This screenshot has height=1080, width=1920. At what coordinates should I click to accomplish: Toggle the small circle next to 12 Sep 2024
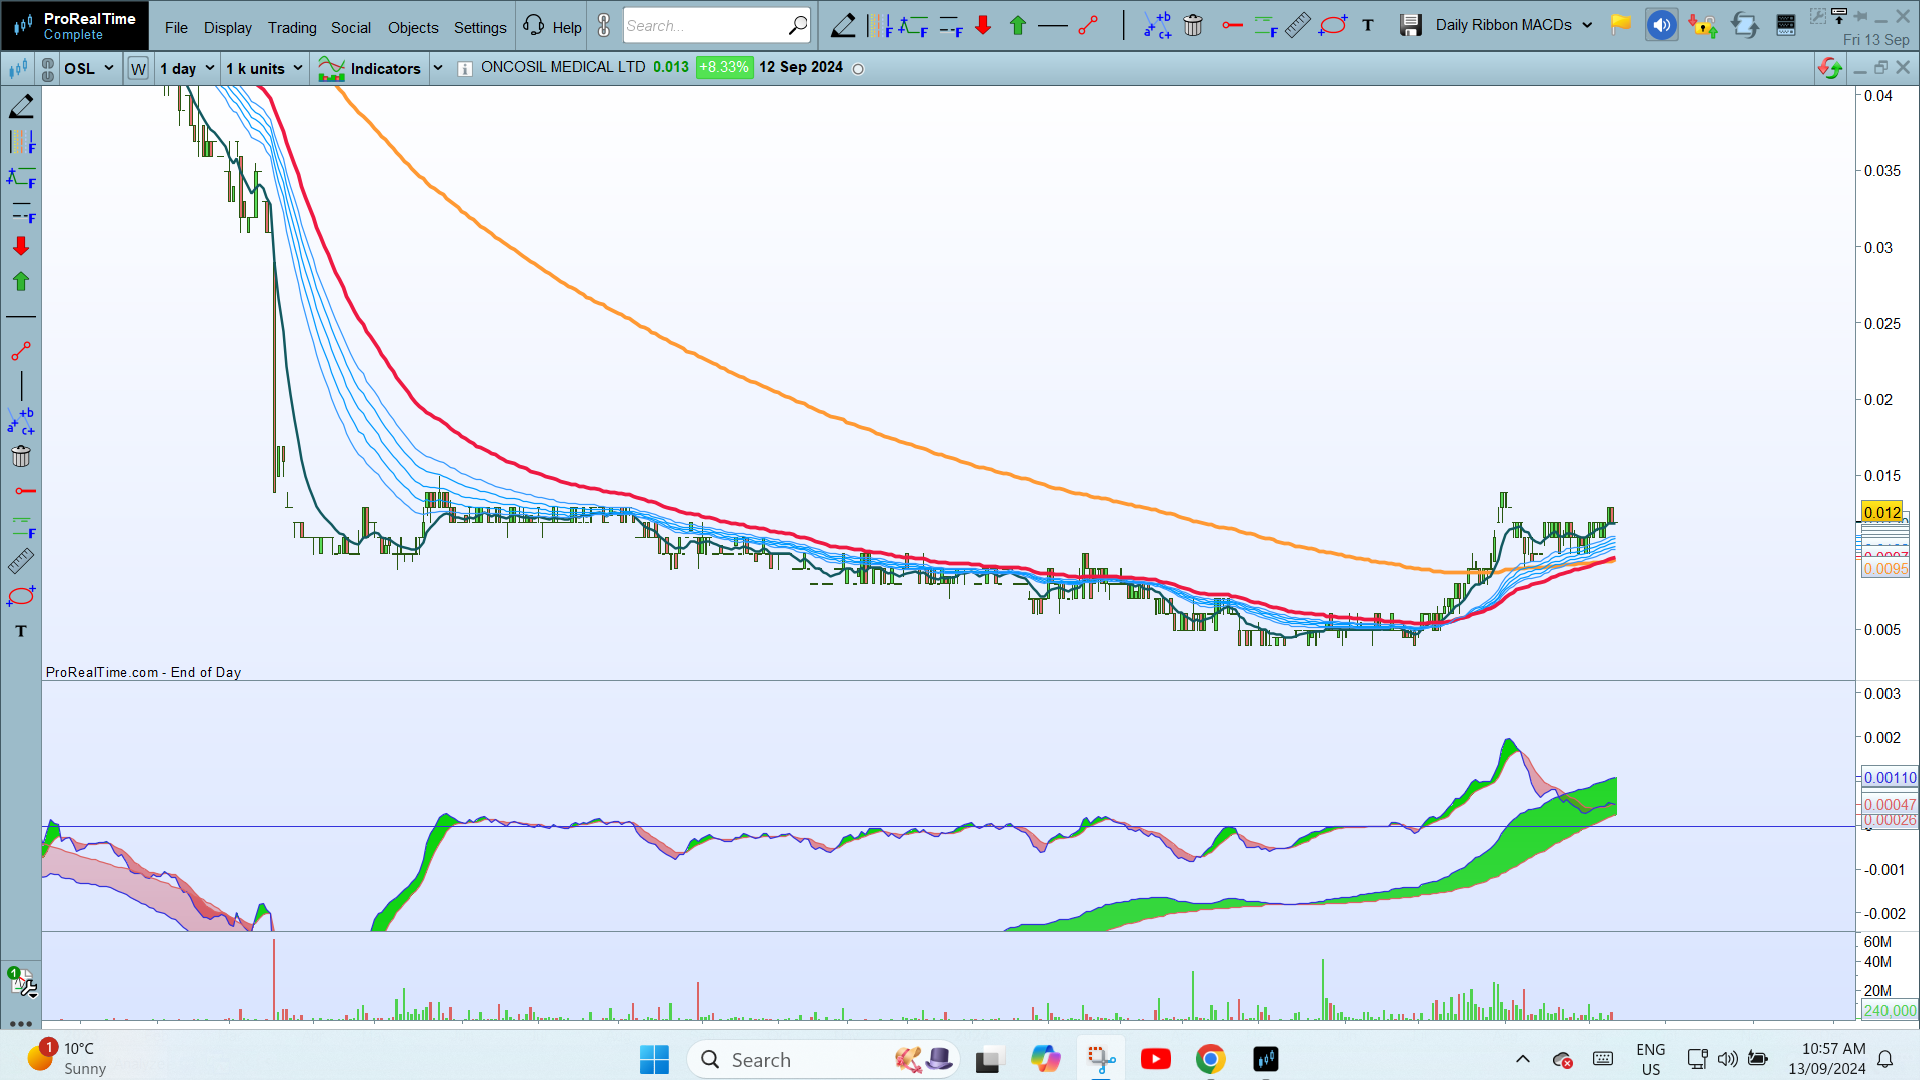click(x=858, y=69)
